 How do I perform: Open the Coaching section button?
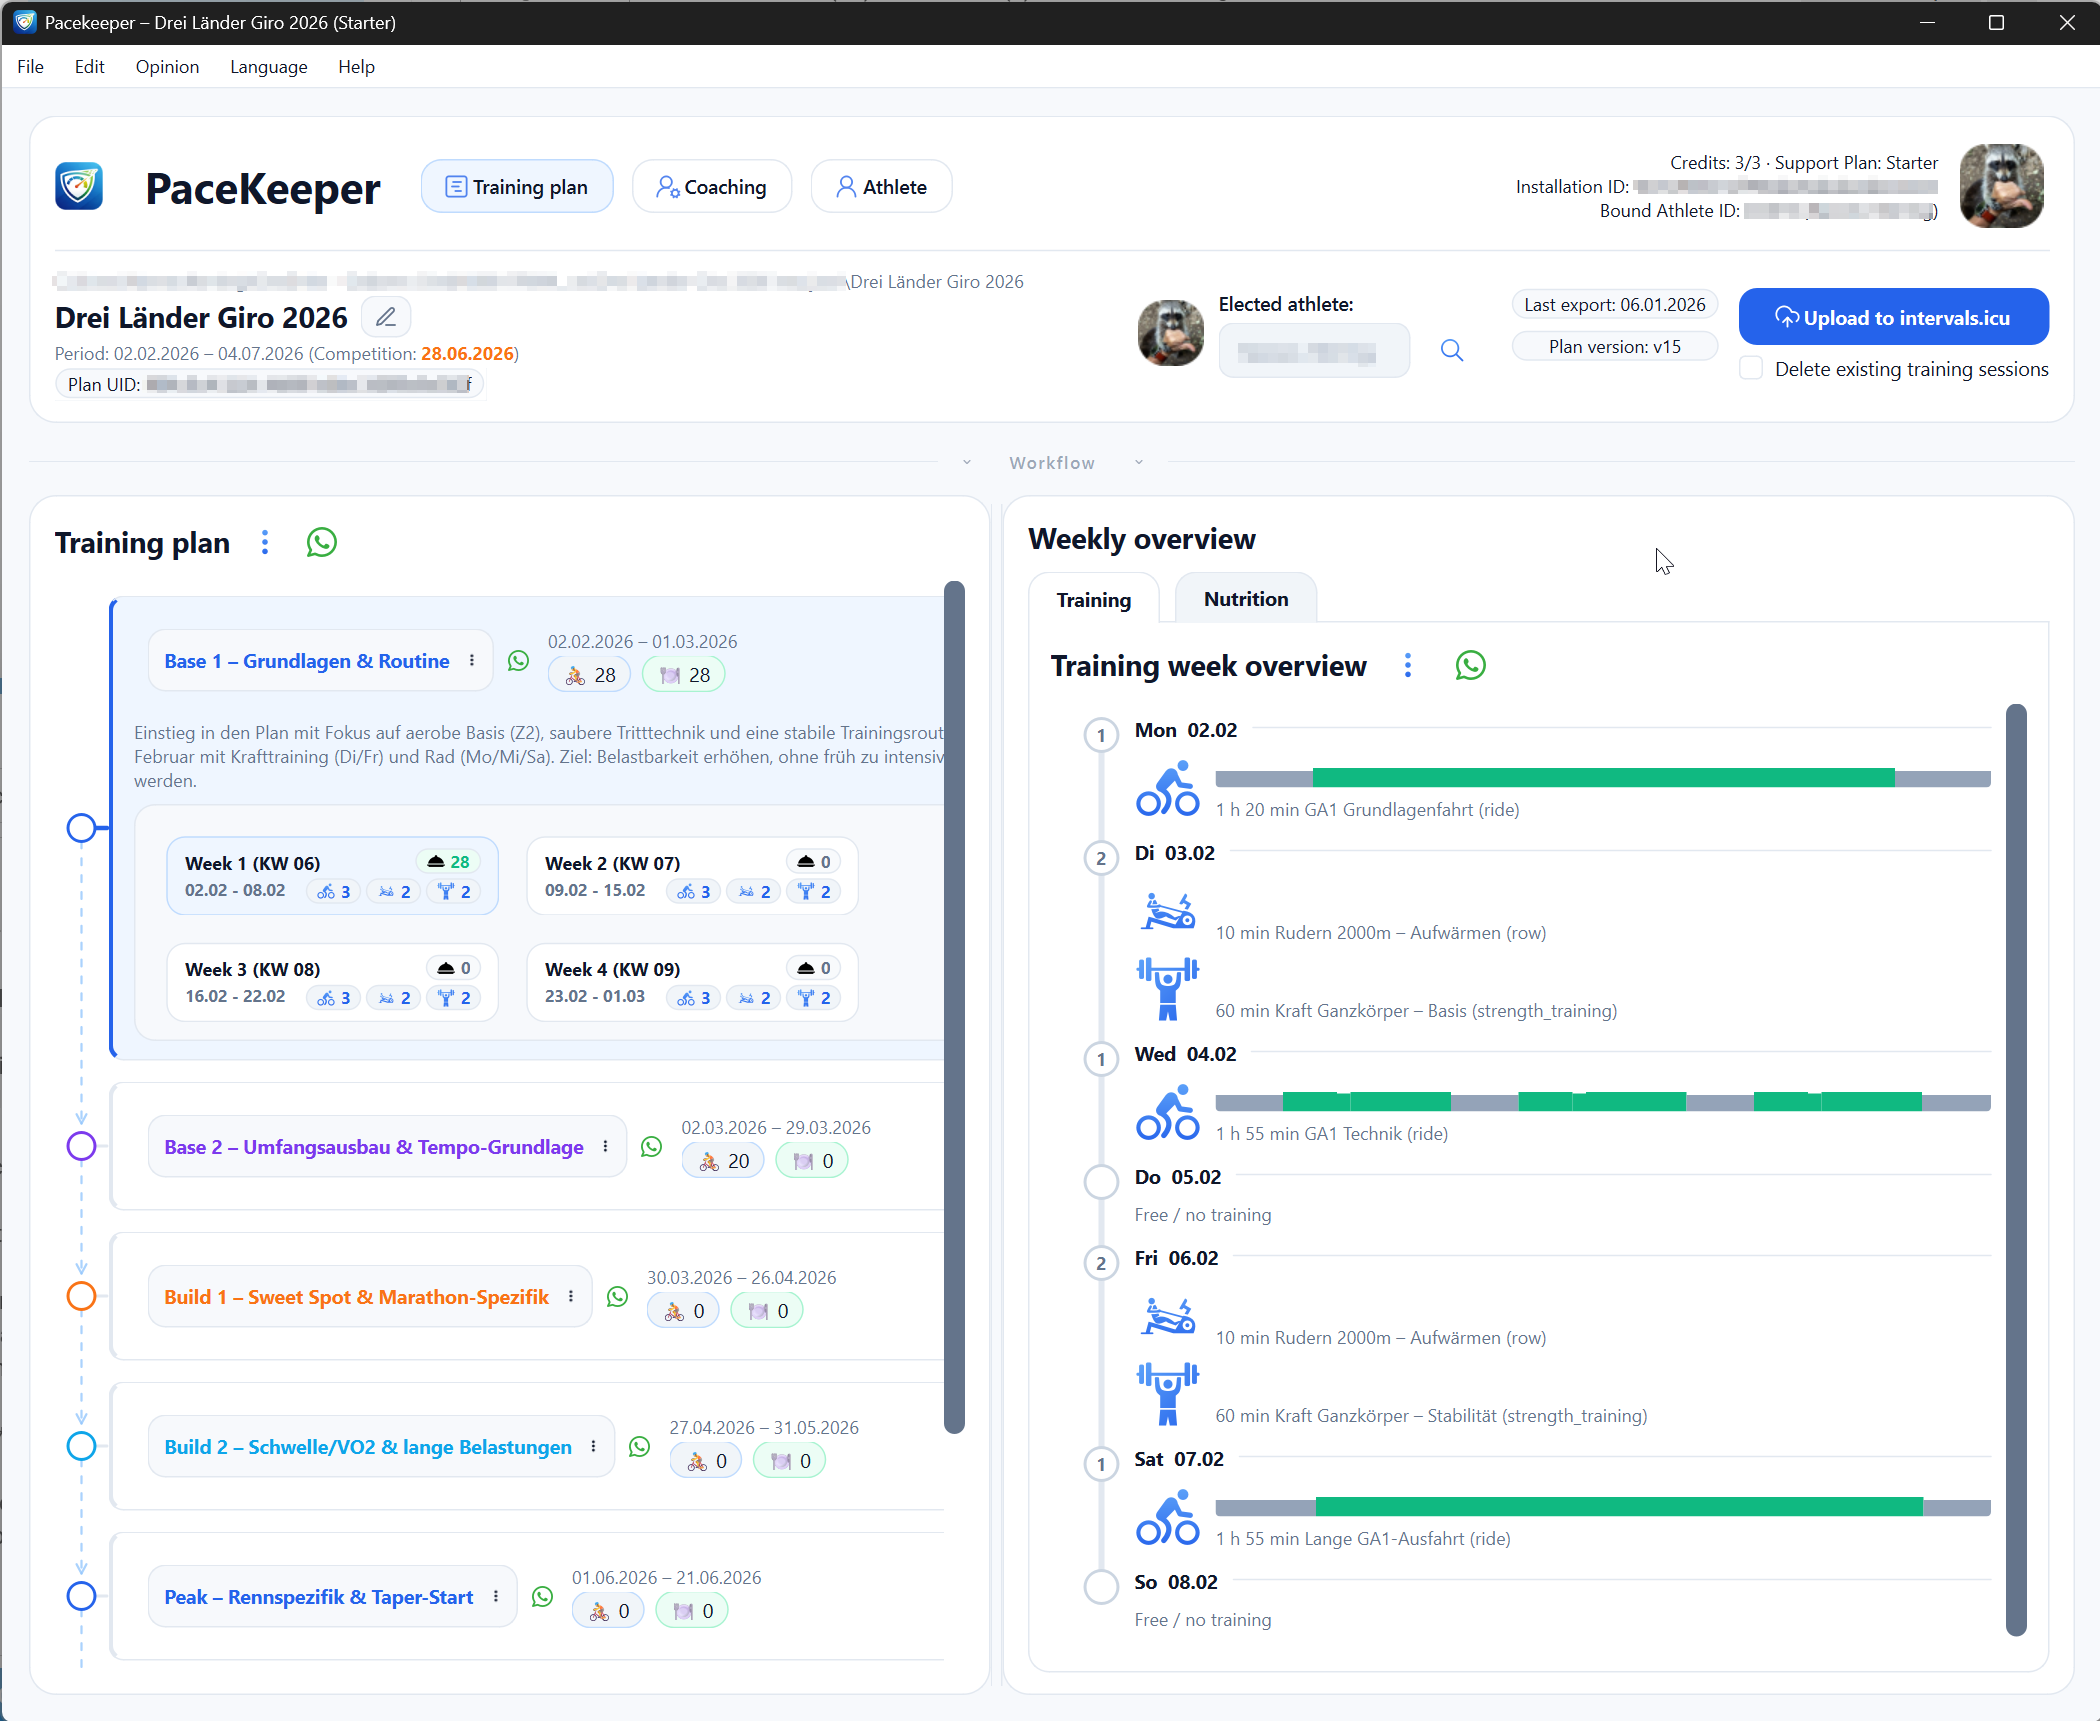[711, 187]
